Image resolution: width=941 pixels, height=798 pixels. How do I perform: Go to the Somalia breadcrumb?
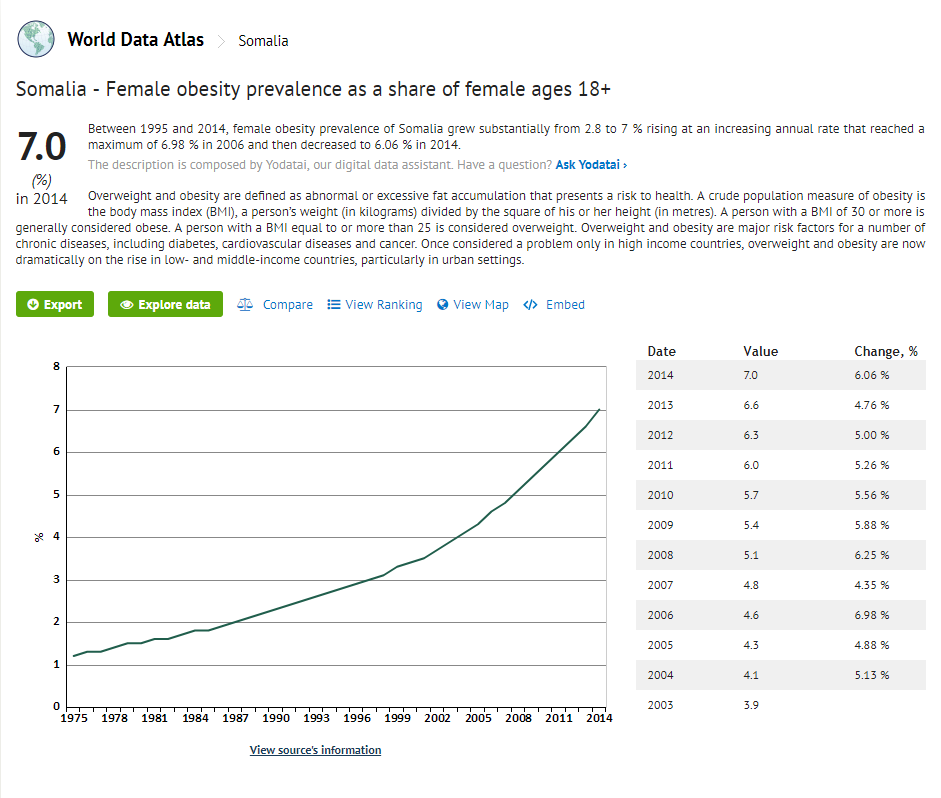[x=263, y=41]
